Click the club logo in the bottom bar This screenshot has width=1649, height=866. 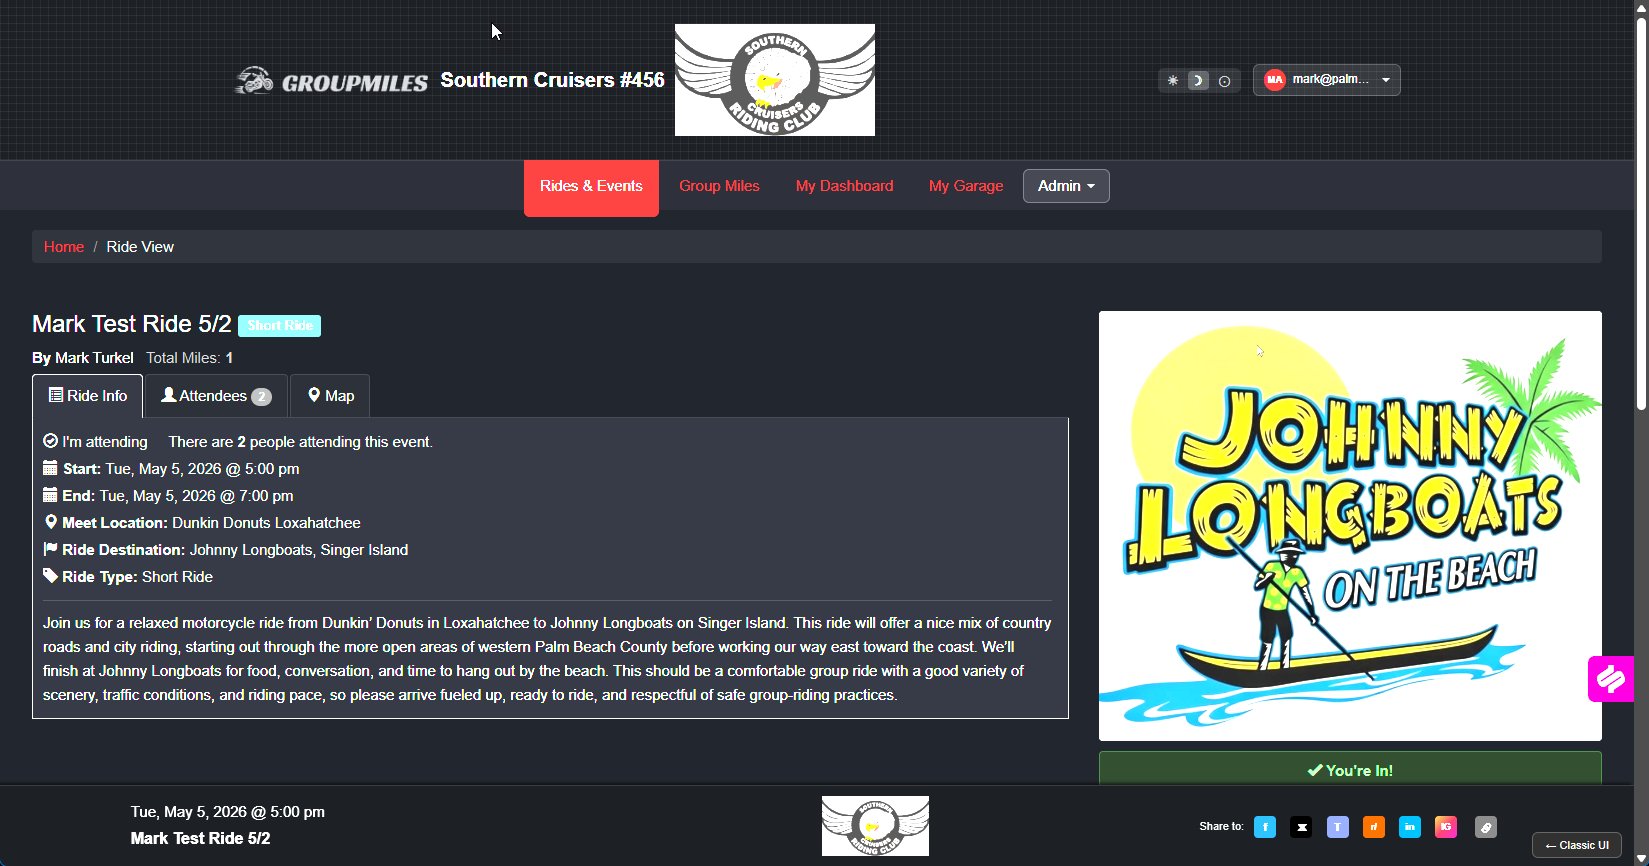[875, 826]
